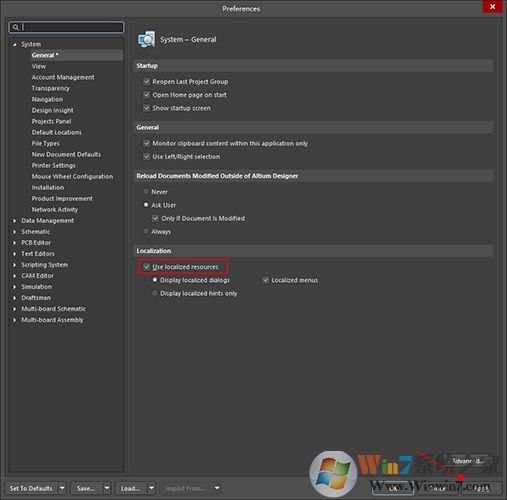Select the Never reload radio option
Image resolution: width=507 pixels, height=500 pixels.
click(x=146, y=192)
